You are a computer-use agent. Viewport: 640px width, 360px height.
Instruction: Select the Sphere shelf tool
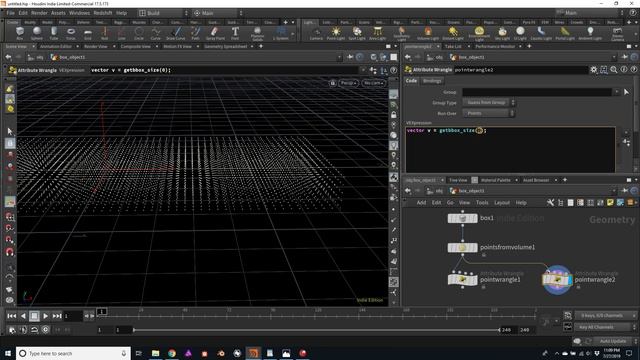tap(37, 33)
